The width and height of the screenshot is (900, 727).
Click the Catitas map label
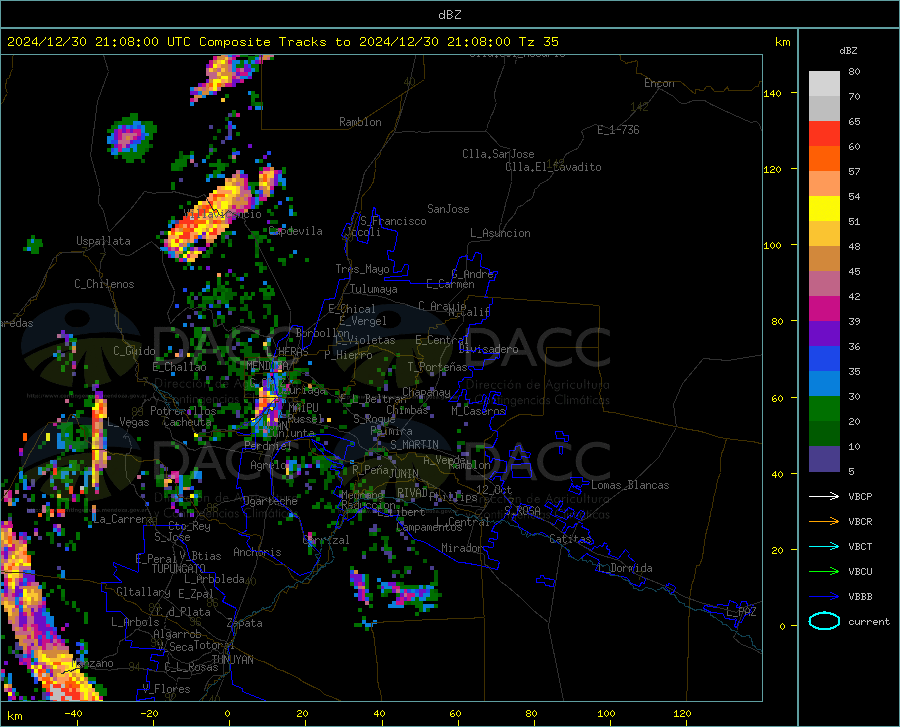tap(570, 539)
